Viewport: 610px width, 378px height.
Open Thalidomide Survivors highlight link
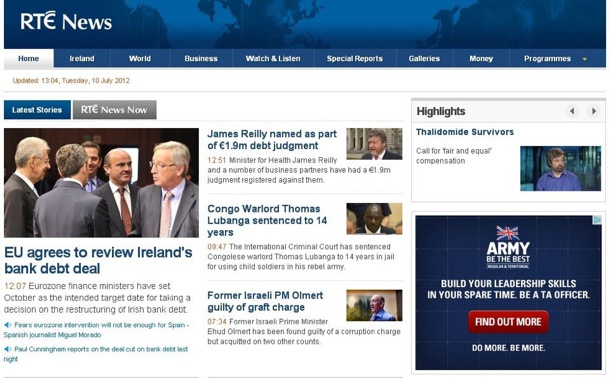pos(465,132)
